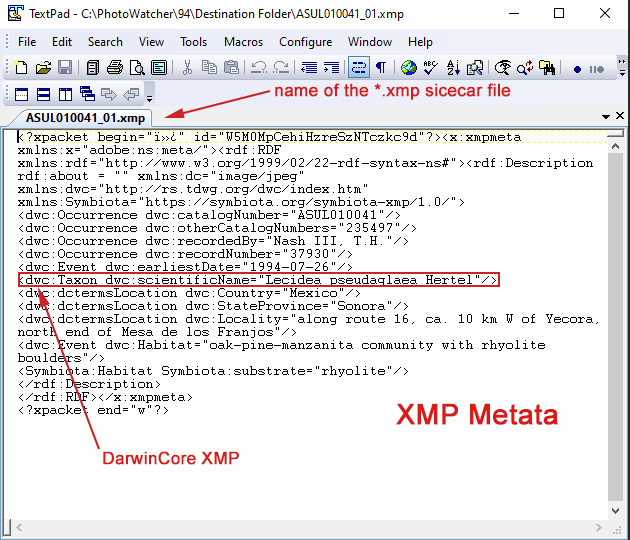Open Find in Files binoculars icon

(547, 68)
